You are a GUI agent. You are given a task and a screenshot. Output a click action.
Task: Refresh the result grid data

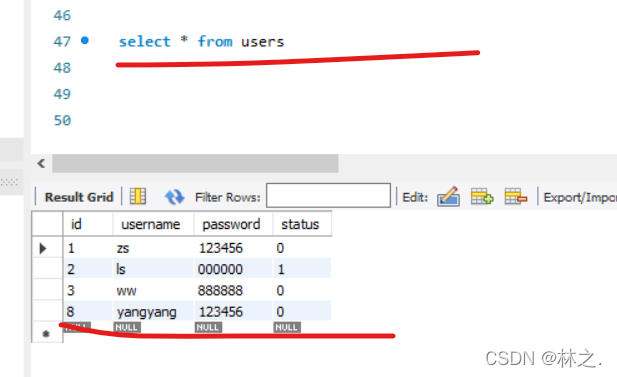click(174, 197)
